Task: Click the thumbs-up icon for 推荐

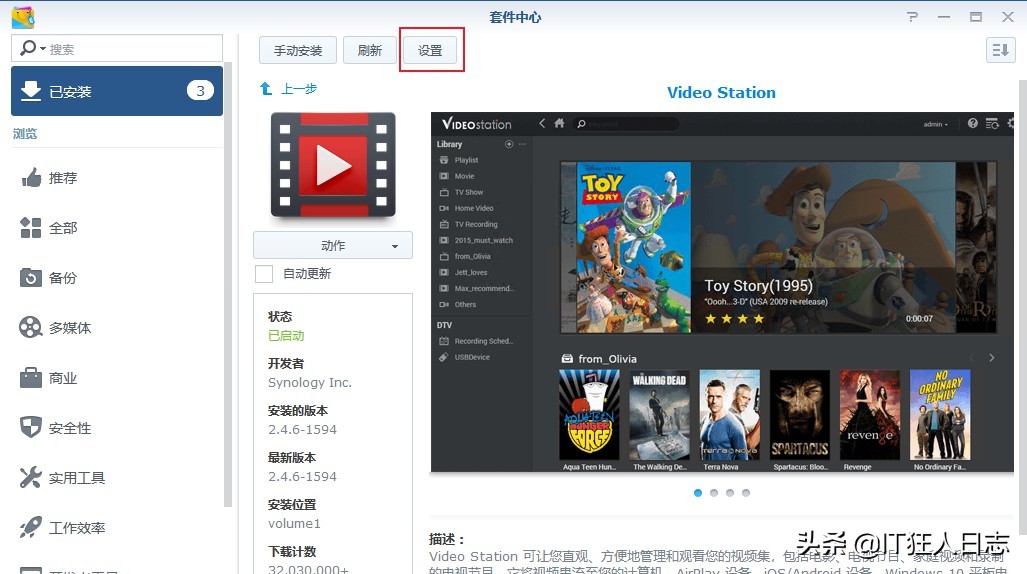Action: click(x=31, y=177)
